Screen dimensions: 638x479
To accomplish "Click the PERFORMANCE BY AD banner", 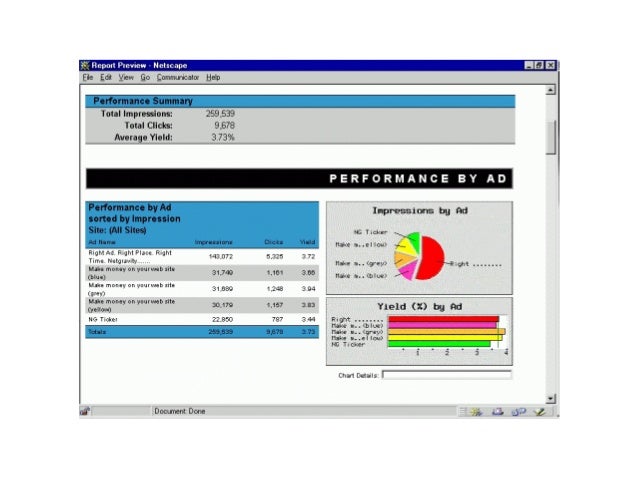I will [299, 179].
